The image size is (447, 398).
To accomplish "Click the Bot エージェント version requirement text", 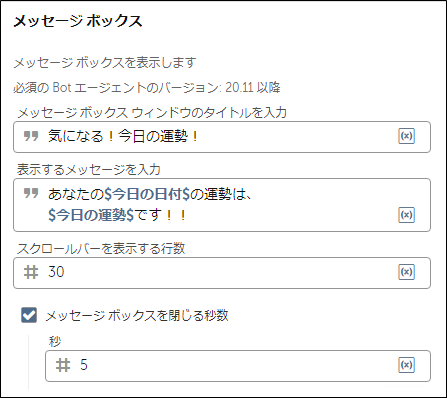I will coord(147,88).
